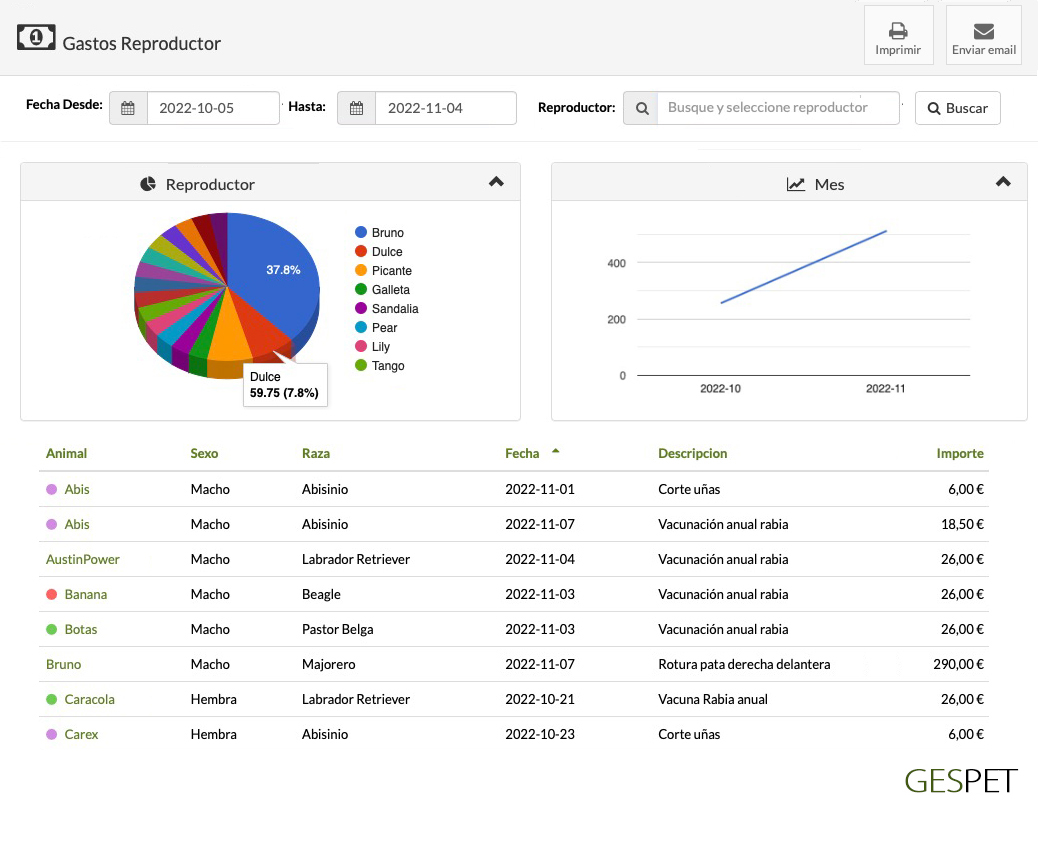Collapse the Reproductor chart panel
This screenshot has height=842, width=1038.
pos(496,182)
